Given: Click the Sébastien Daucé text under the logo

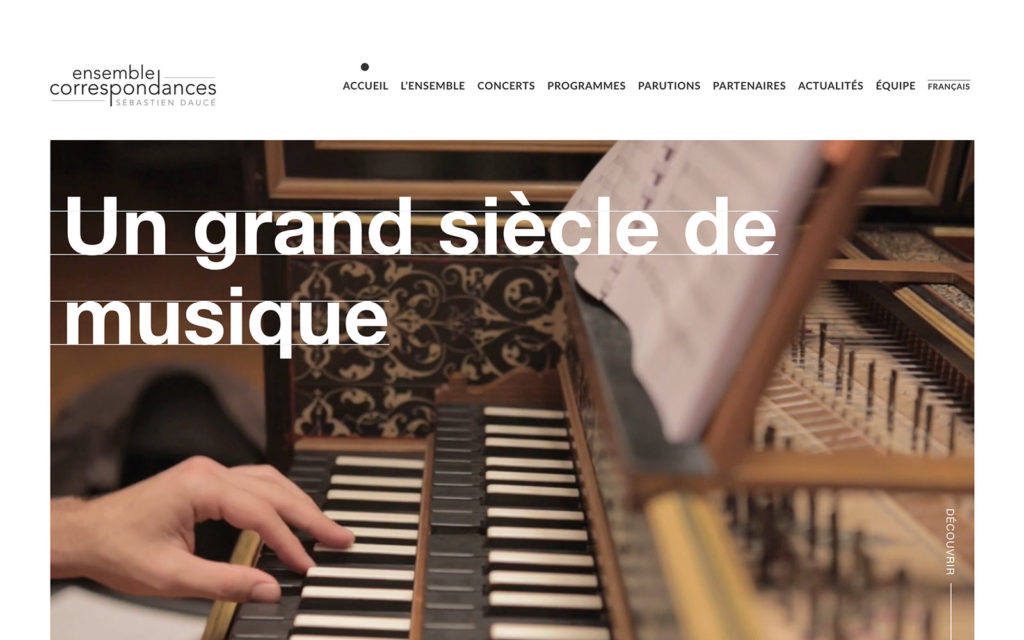Looking at the screenshot, I should tap(165, 103).
